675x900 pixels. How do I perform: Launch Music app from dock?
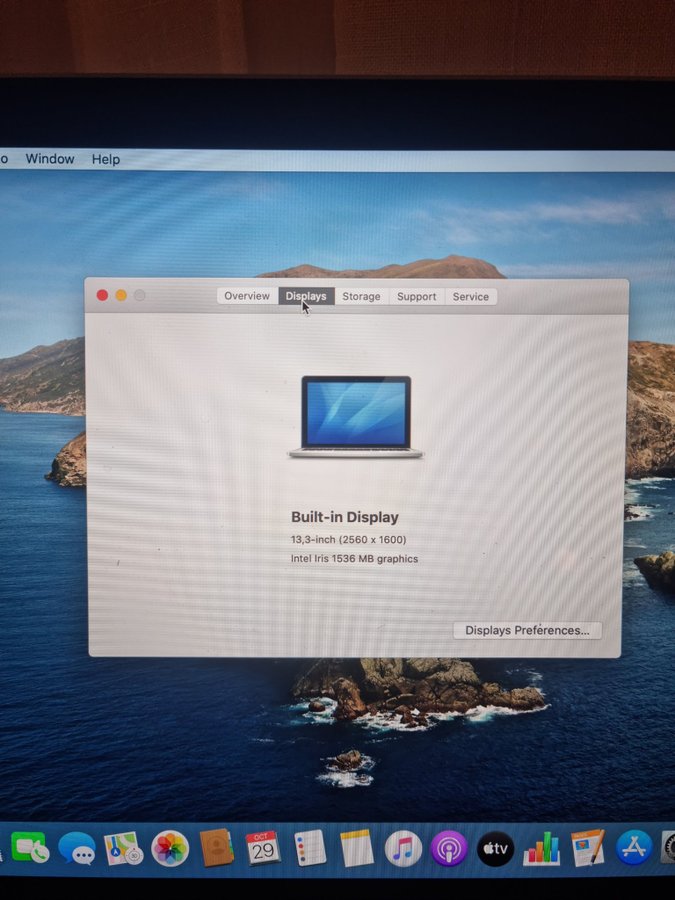click(403, 848)
